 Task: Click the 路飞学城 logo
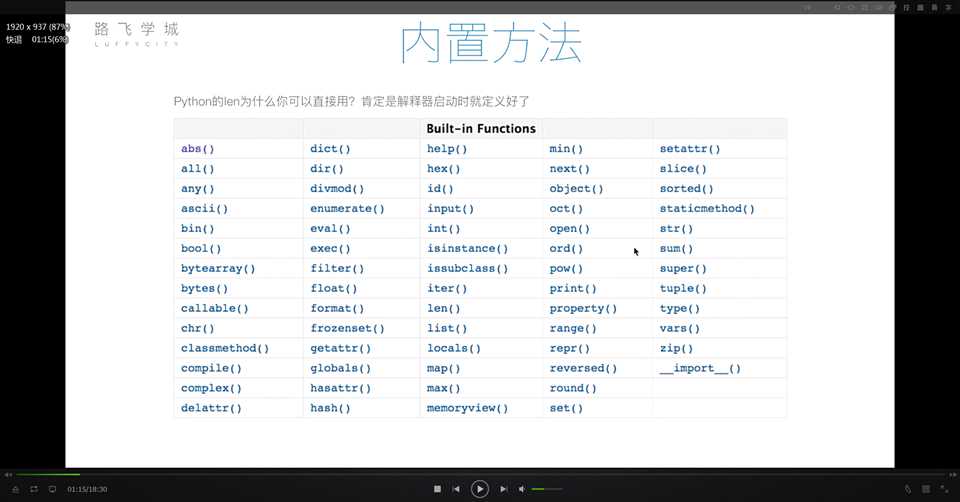click(x=137, y=34)
